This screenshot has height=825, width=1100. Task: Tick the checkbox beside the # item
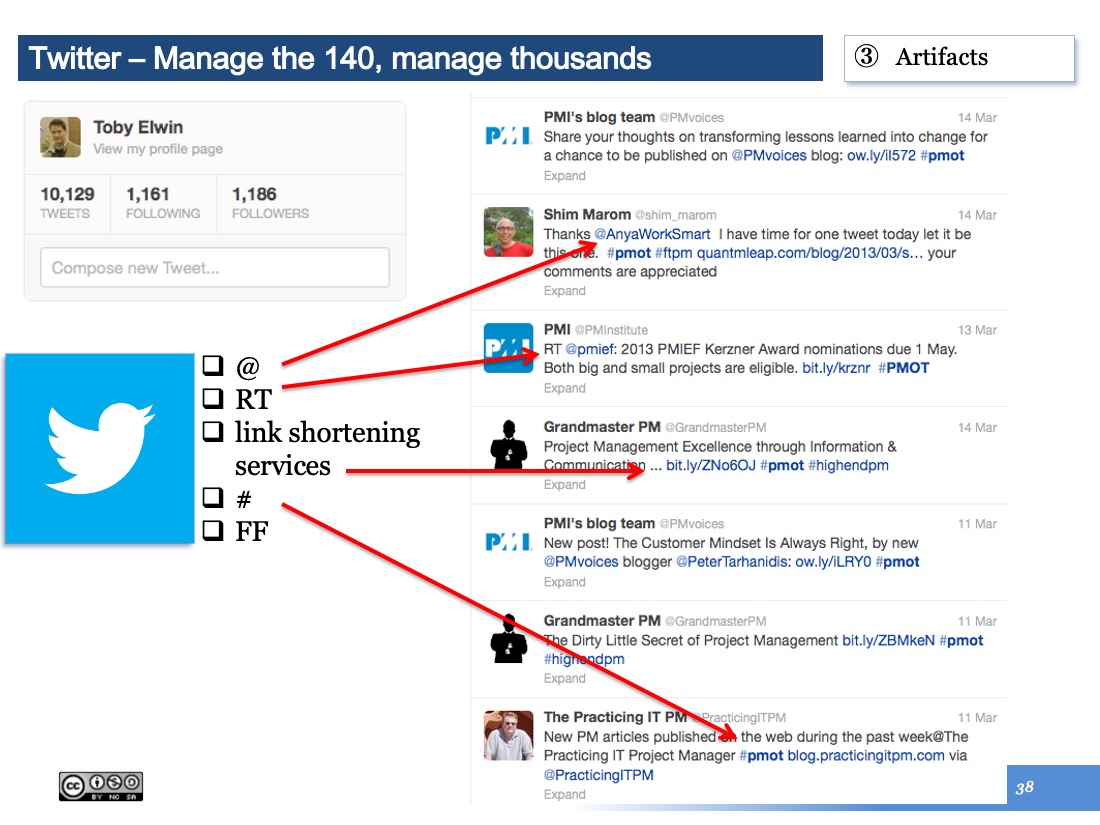[213, 497]
